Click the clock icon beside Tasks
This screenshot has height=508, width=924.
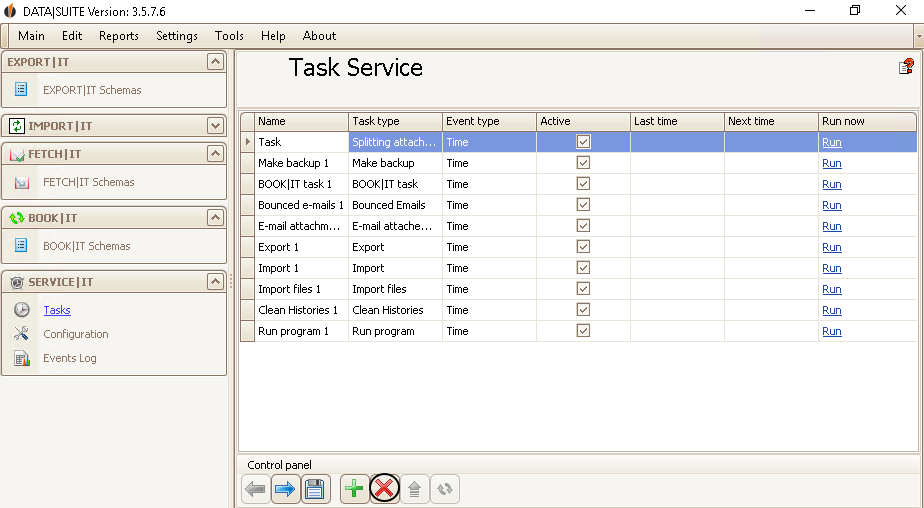pos(22,309)
